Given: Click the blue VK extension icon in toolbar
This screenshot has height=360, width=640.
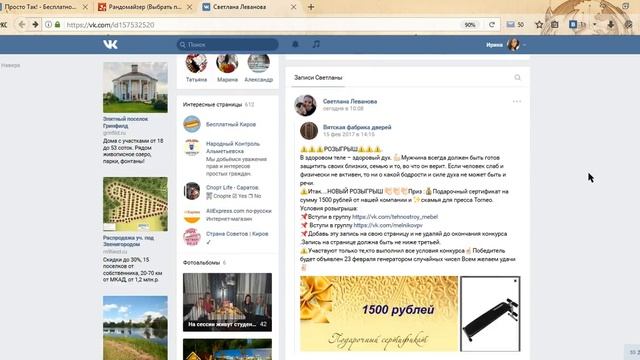Looking at the screenshot, I should (573, 24).
